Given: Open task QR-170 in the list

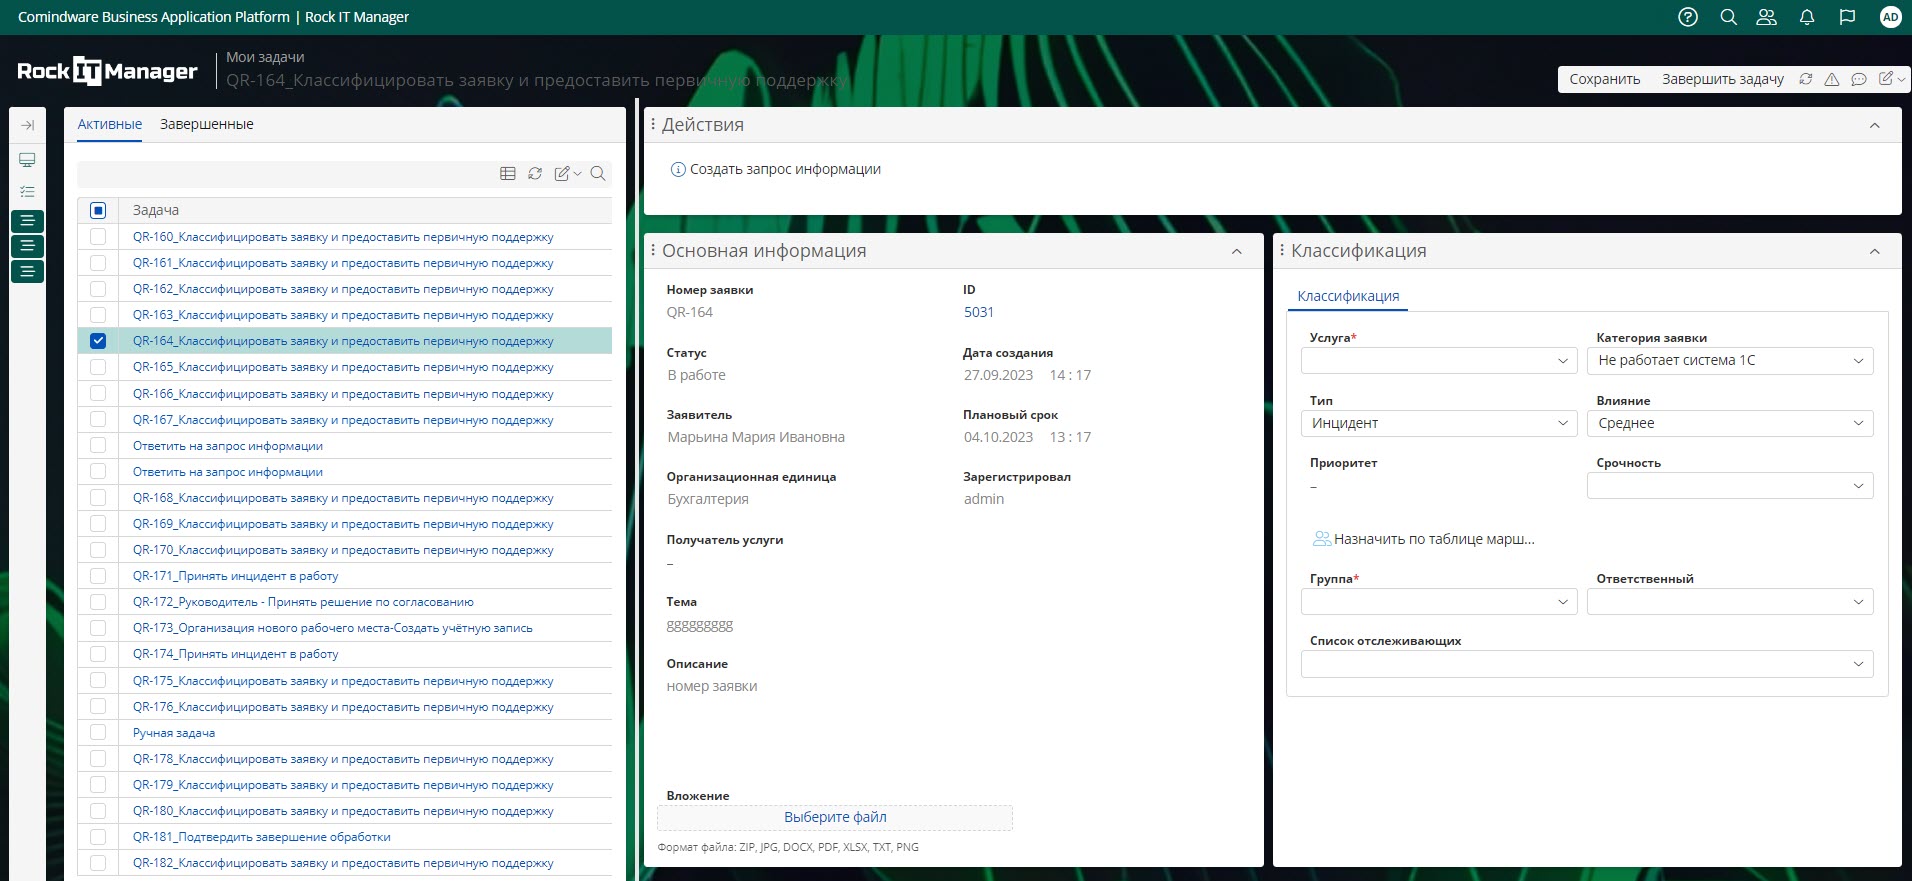Looking at the screenshot, I should click(x=343, y=550).
